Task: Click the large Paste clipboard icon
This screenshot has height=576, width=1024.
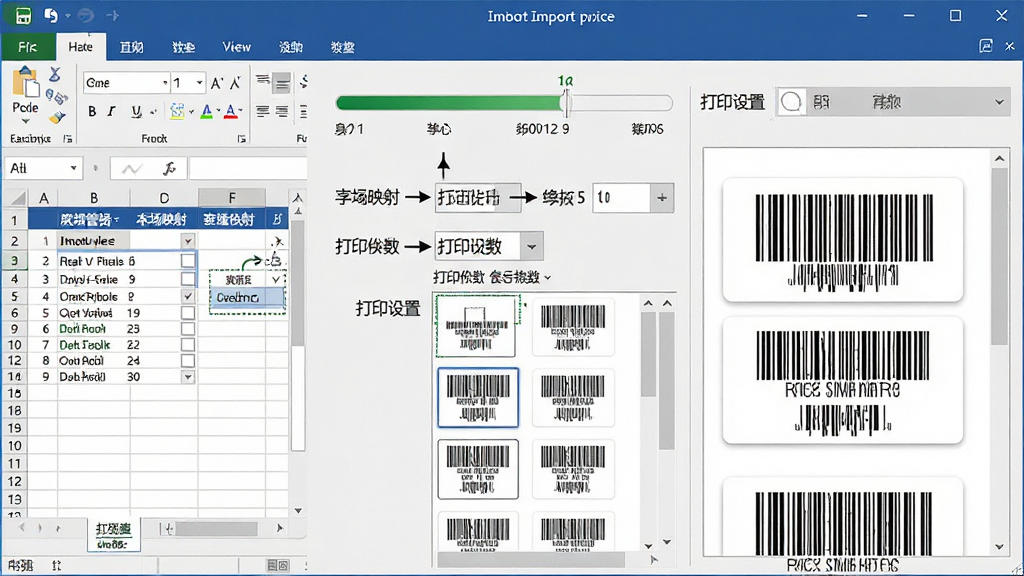Action: pos(25,84)
